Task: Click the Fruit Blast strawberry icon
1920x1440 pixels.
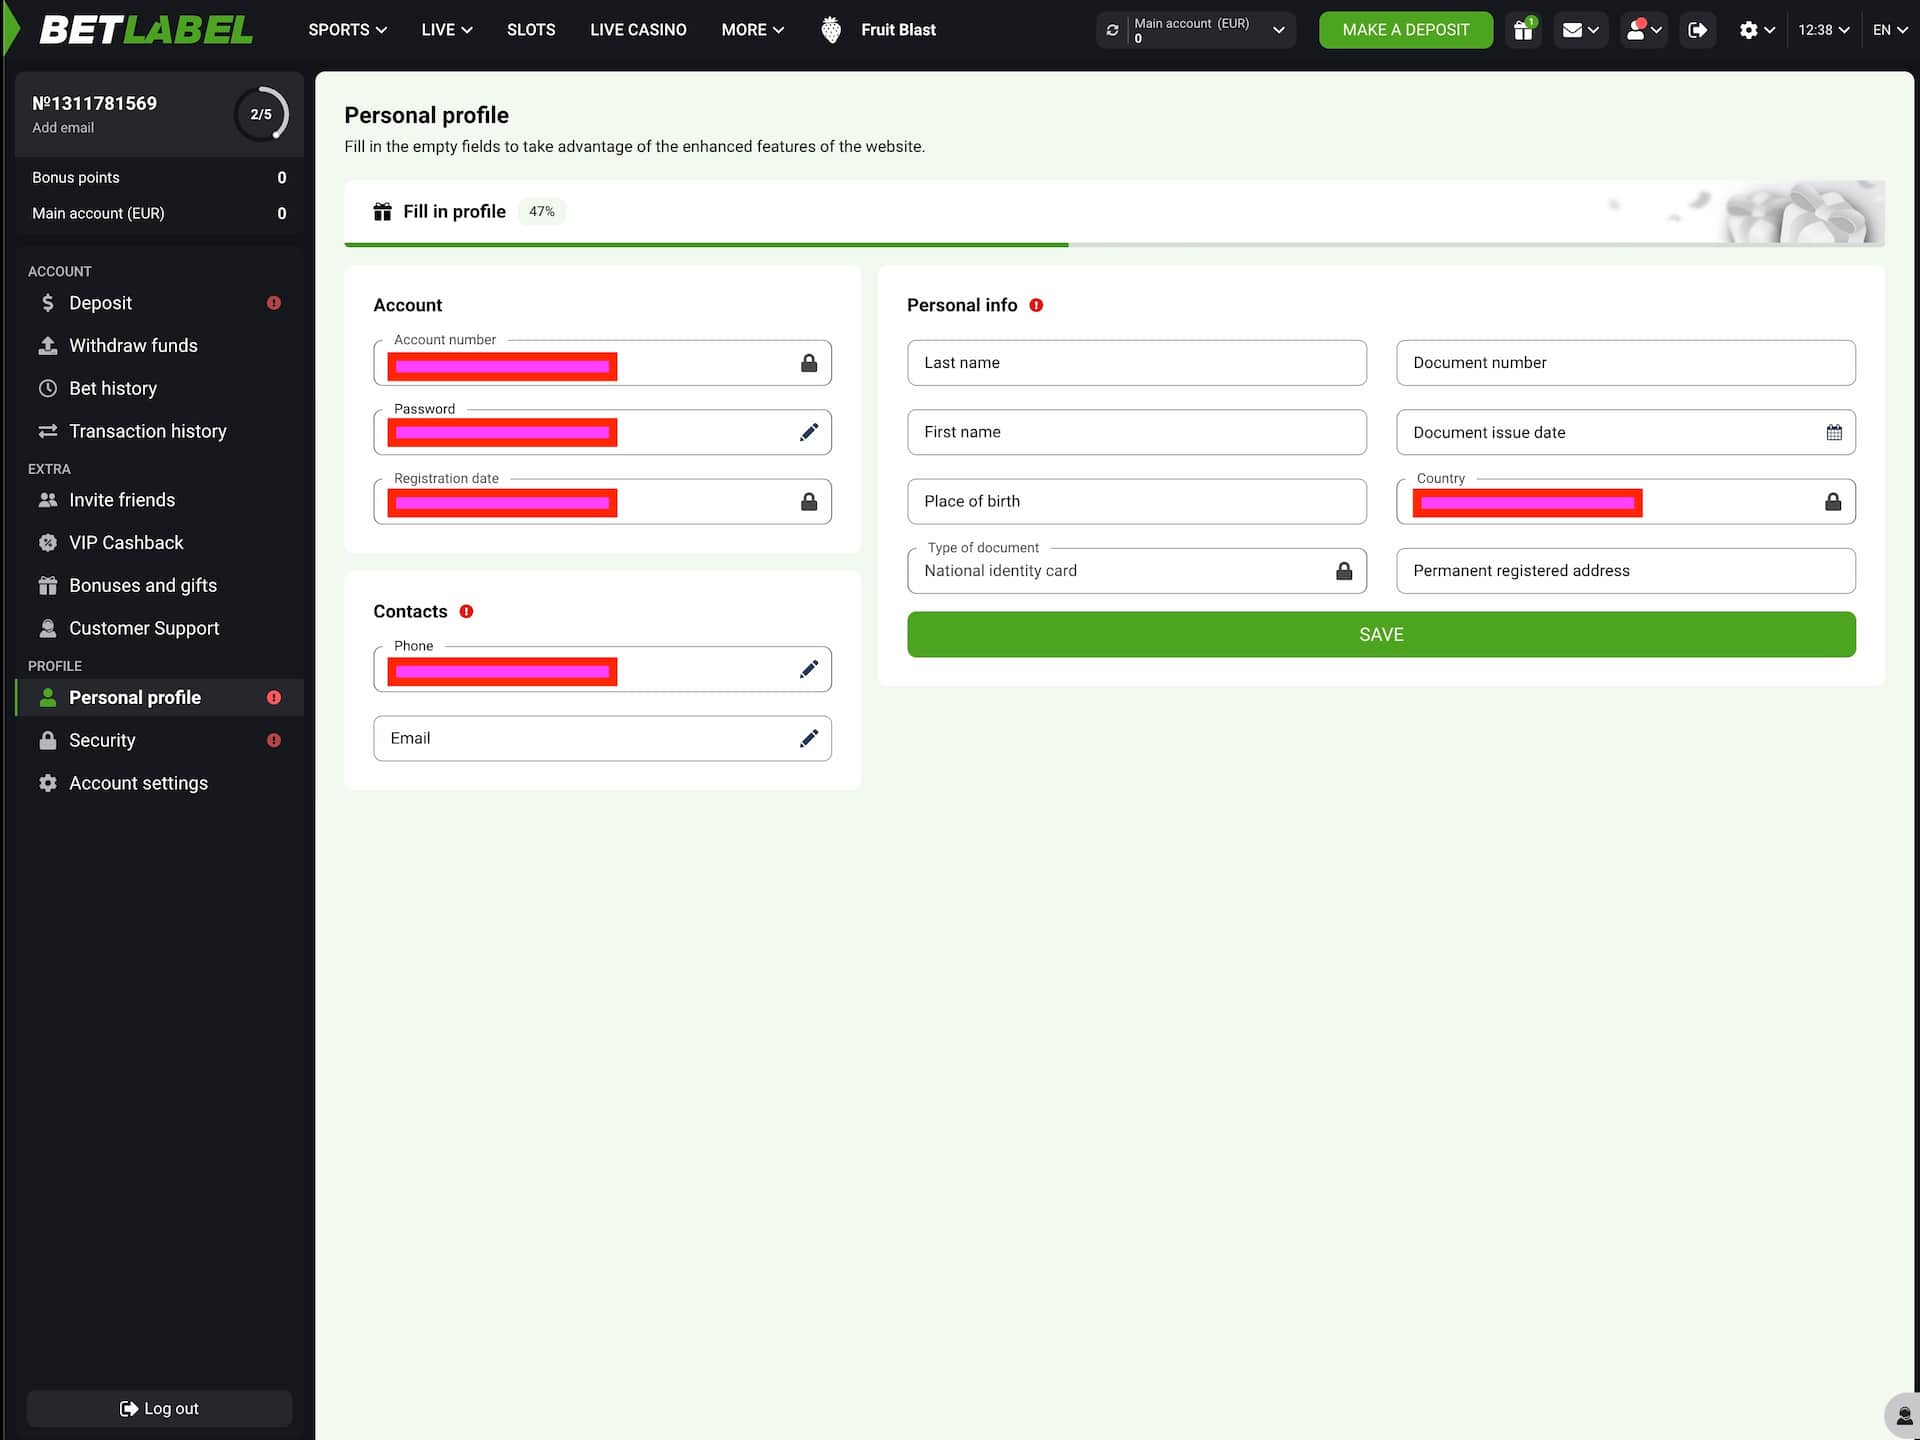Action: [x=831, y=30]
